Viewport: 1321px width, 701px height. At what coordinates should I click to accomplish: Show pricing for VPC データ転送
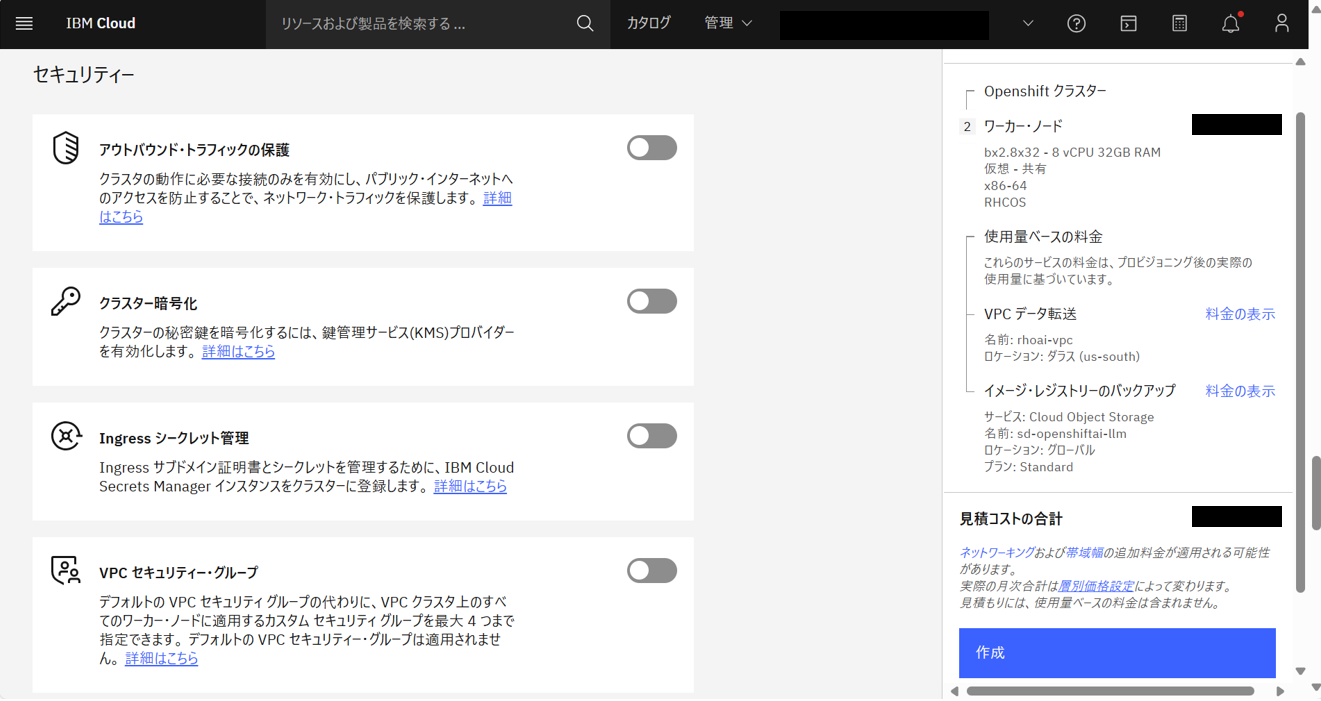click(x=1240, y=314)
